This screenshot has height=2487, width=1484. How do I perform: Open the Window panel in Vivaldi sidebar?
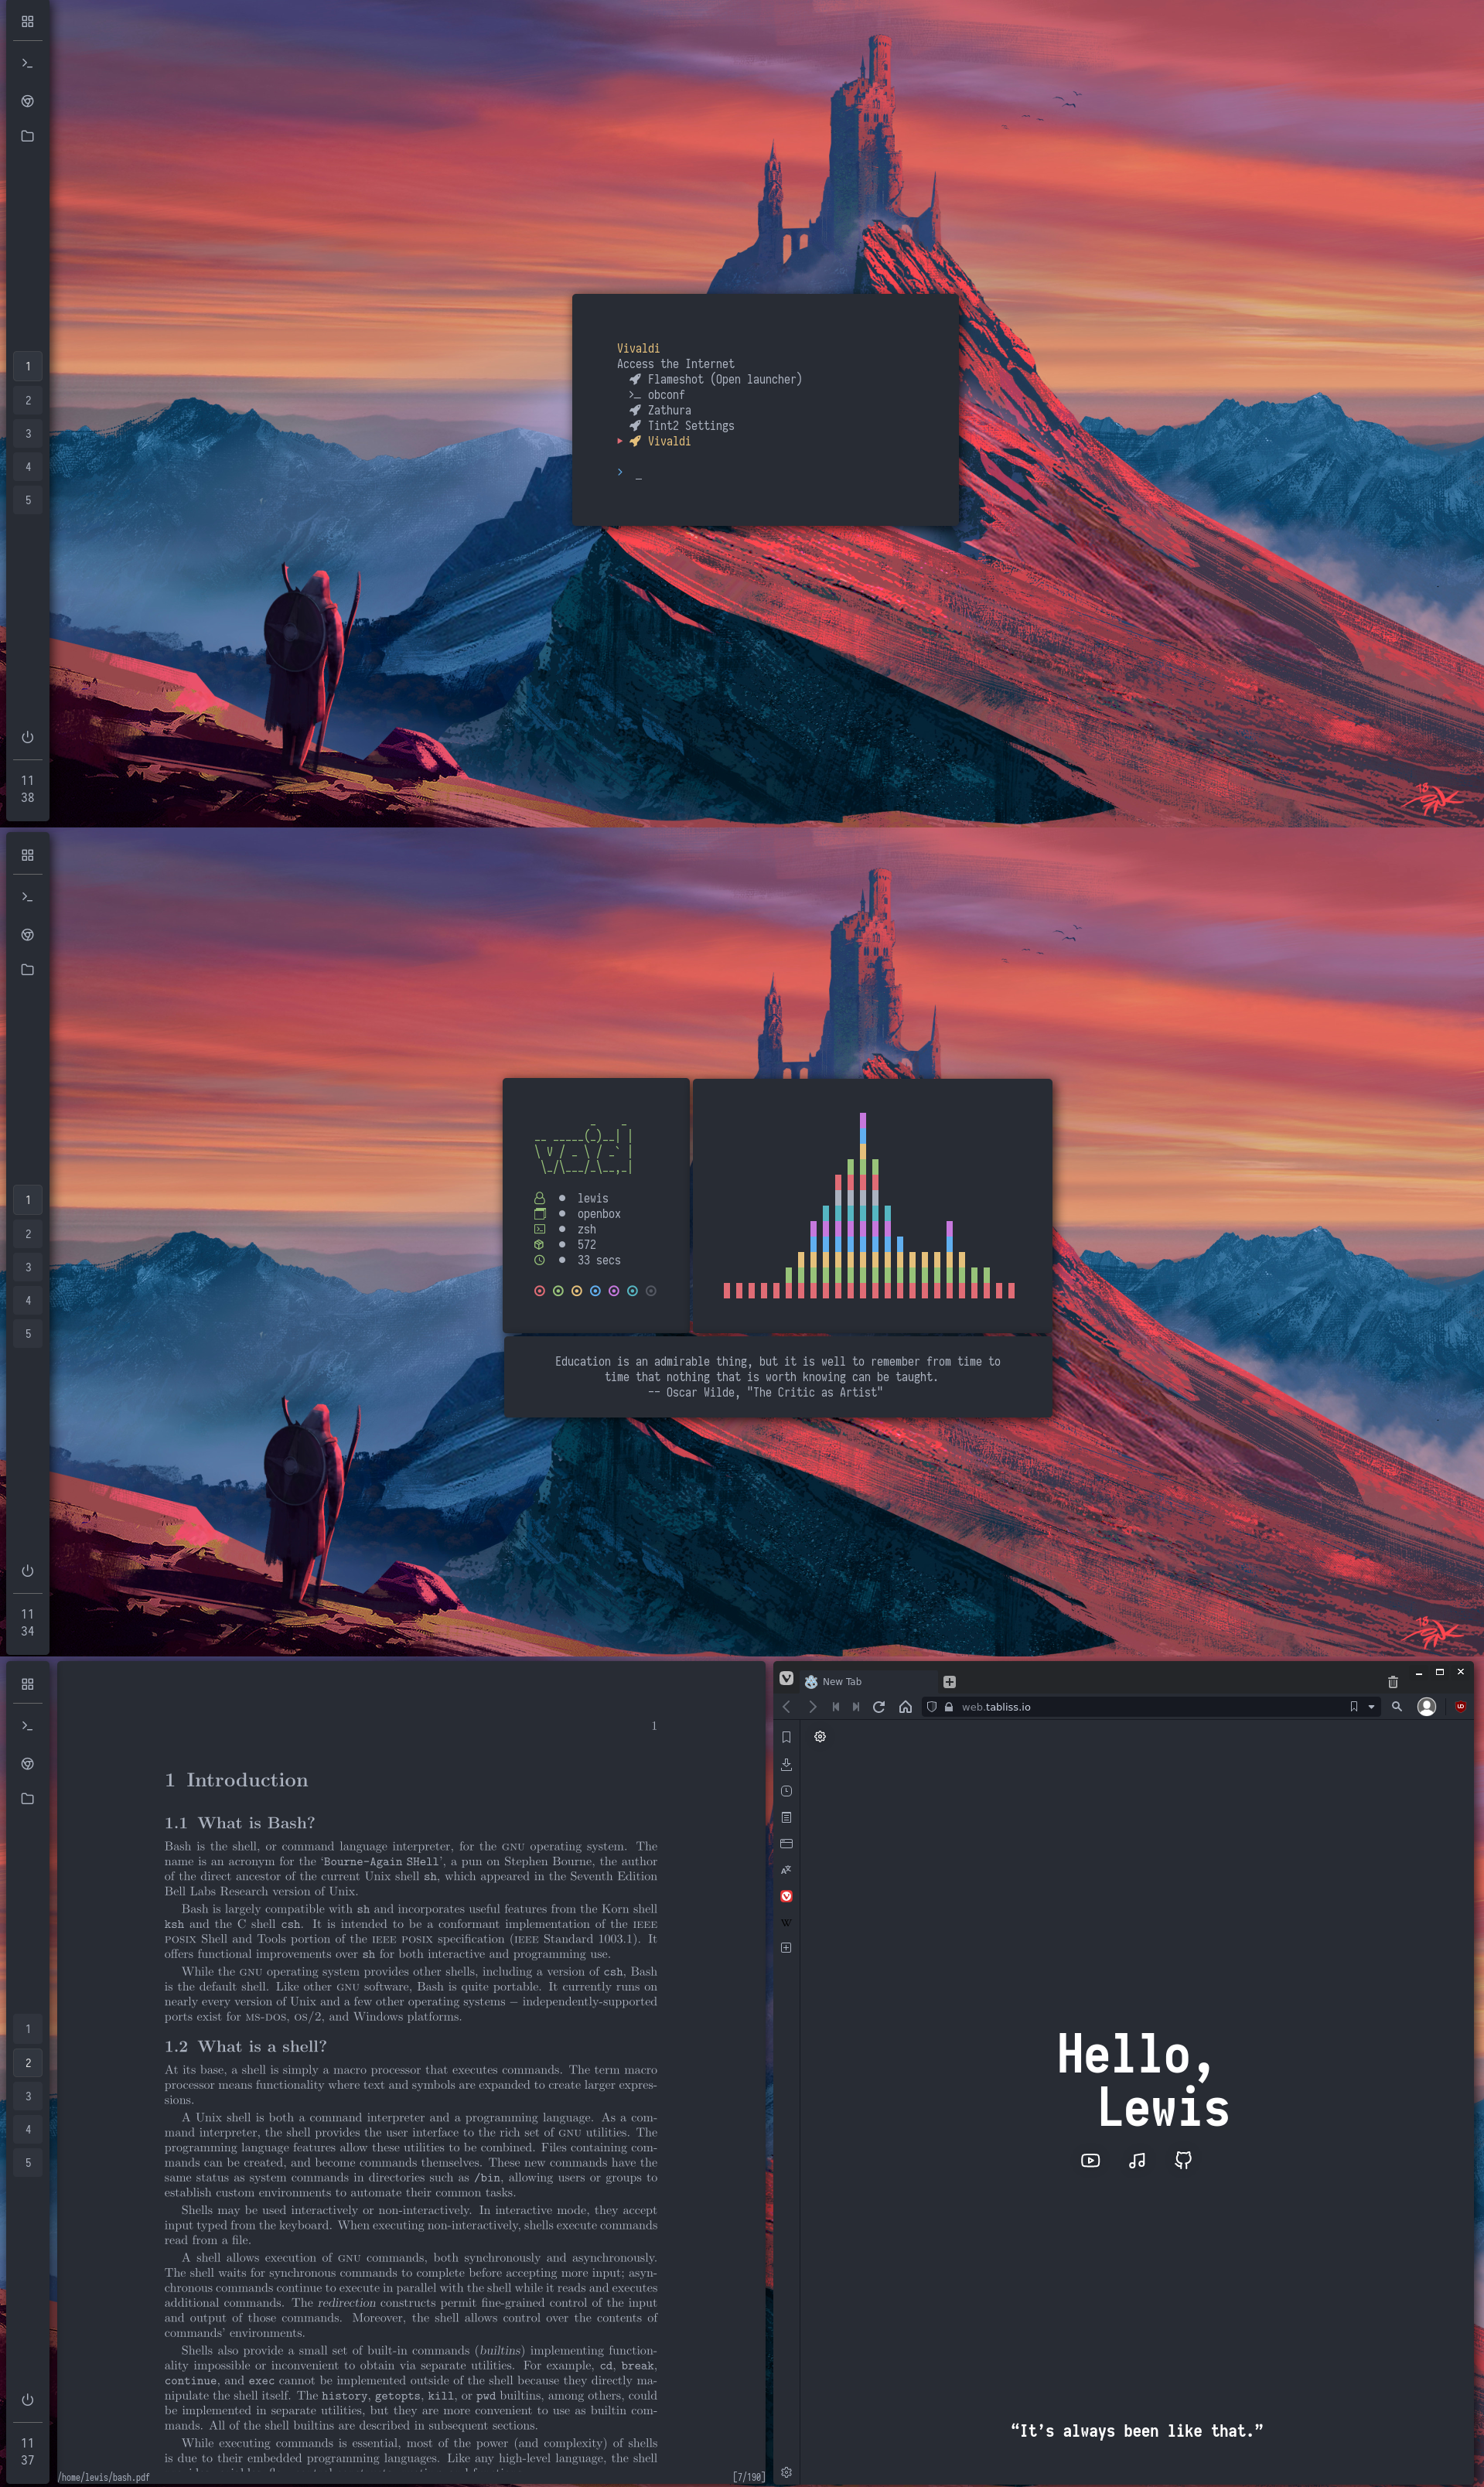coord(786,1843)
